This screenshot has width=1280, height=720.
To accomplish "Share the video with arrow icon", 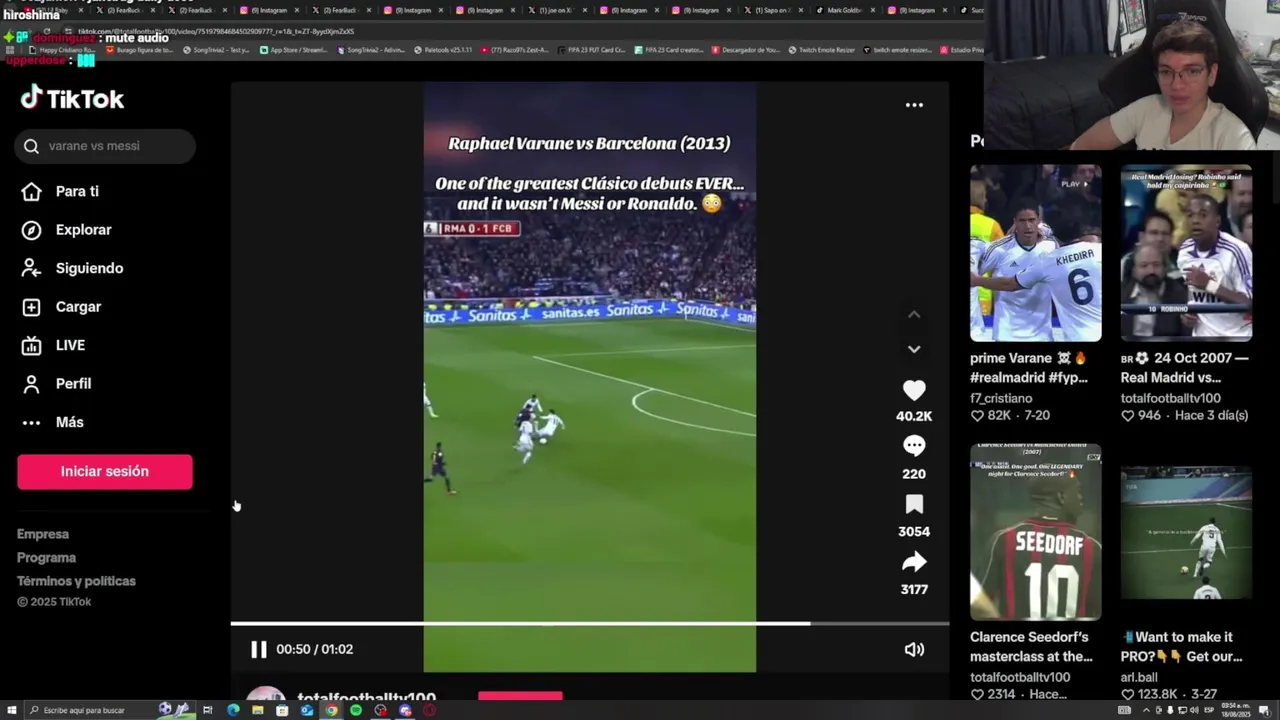I will point(914,562).
